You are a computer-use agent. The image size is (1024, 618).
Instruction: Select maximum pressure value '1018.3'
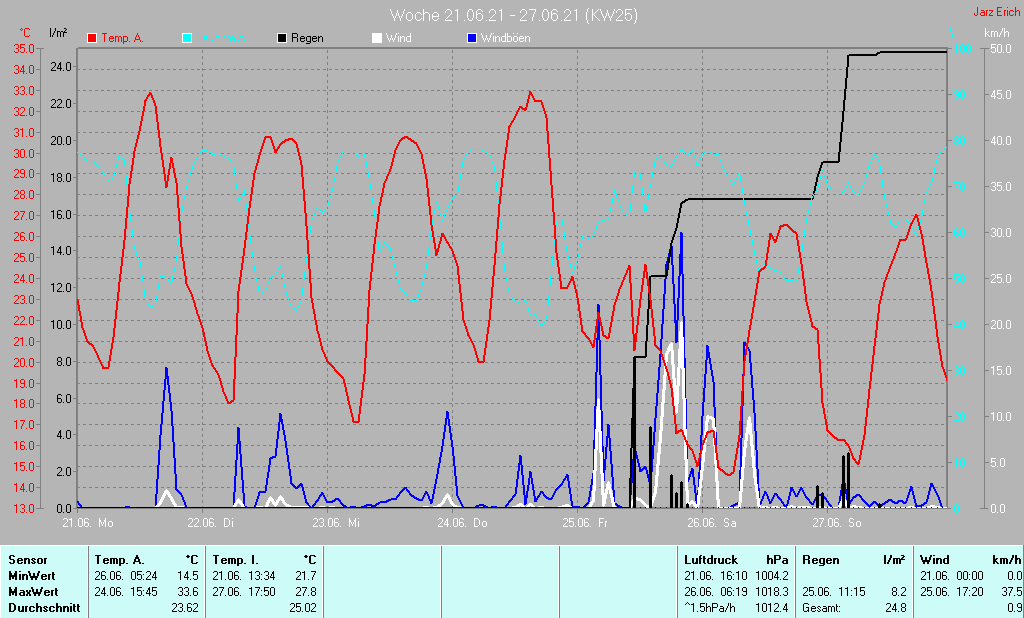pyautogui.click(x=771, y=591)
